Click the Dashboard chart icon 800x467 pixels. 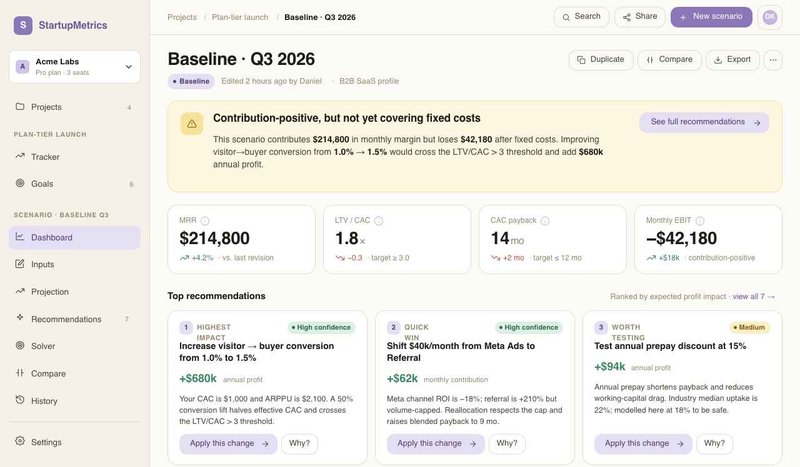pos(20,236)
